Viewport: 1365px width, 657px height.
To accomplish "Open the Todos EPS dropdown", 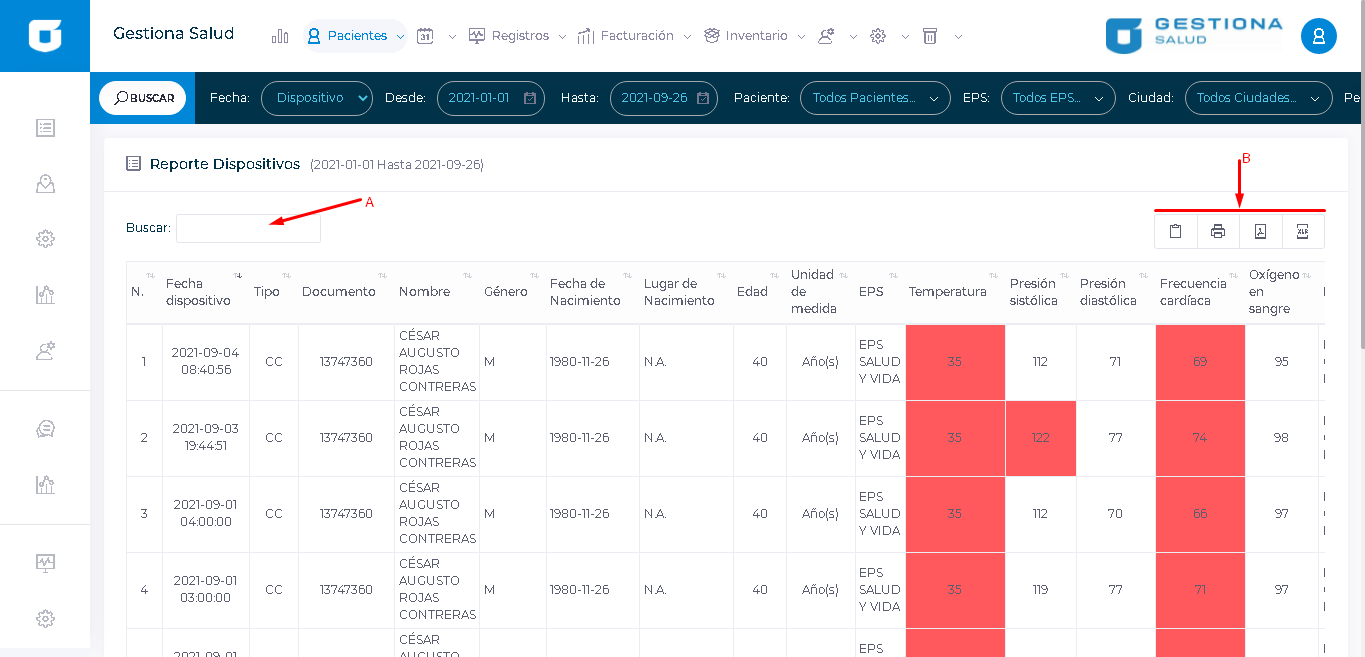I will tap(1057, 98).
